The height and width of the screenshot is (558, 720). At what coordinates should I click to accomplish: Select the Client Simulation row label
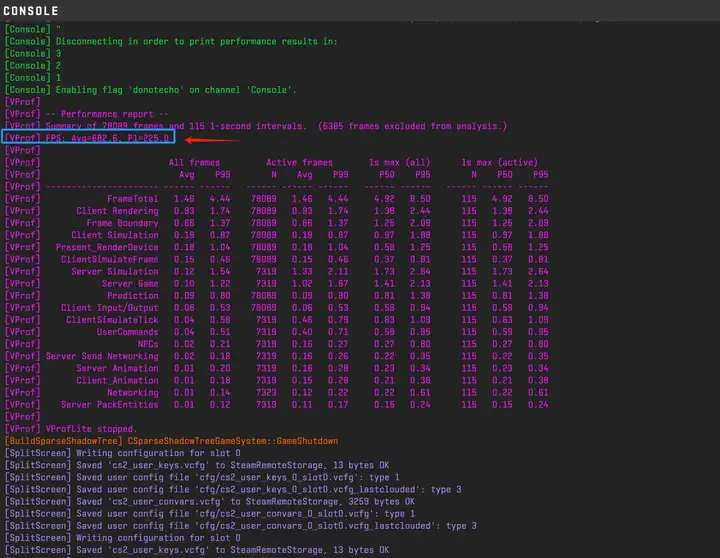pyautogui.click(x=115, y=235)
